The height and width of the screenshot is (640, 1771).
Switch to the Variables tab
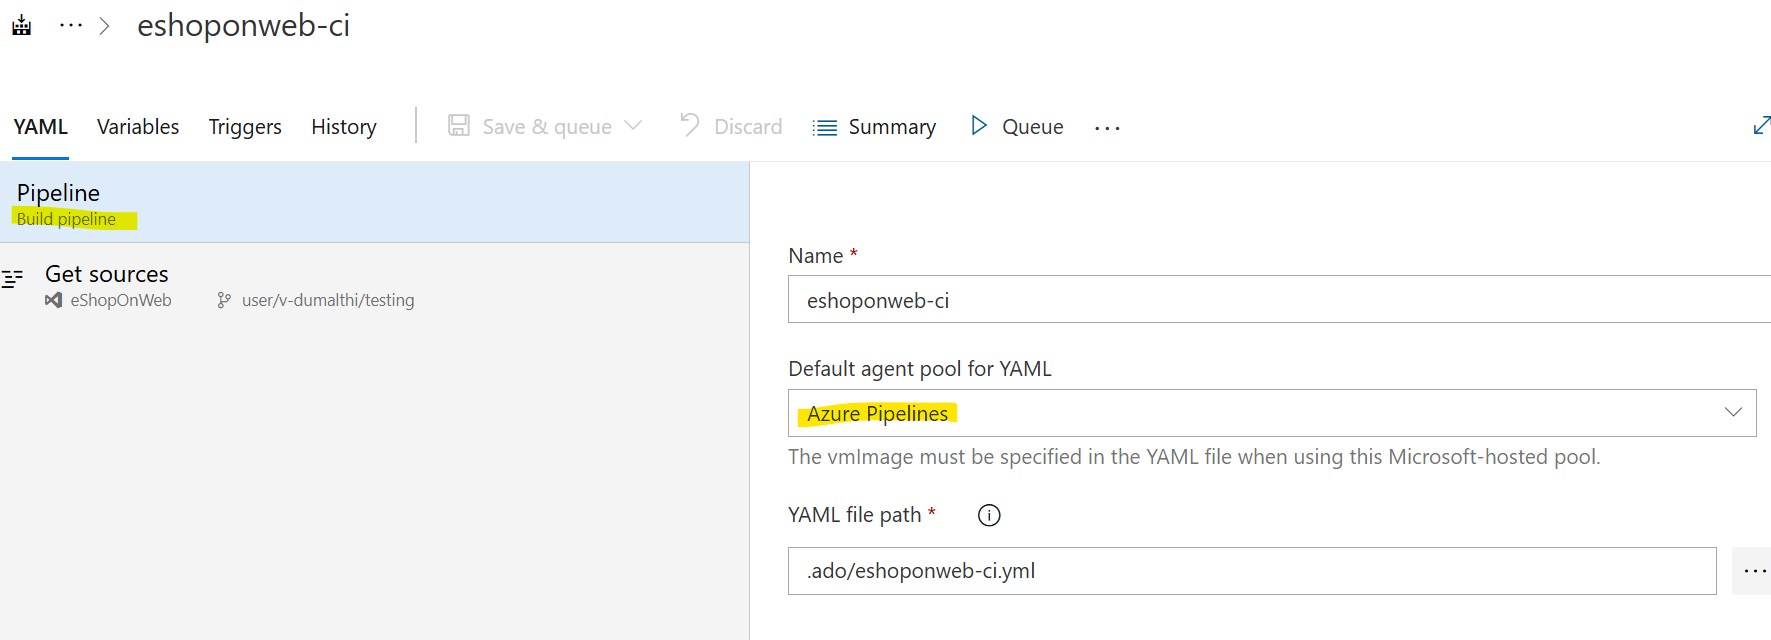tap(138, 127)
